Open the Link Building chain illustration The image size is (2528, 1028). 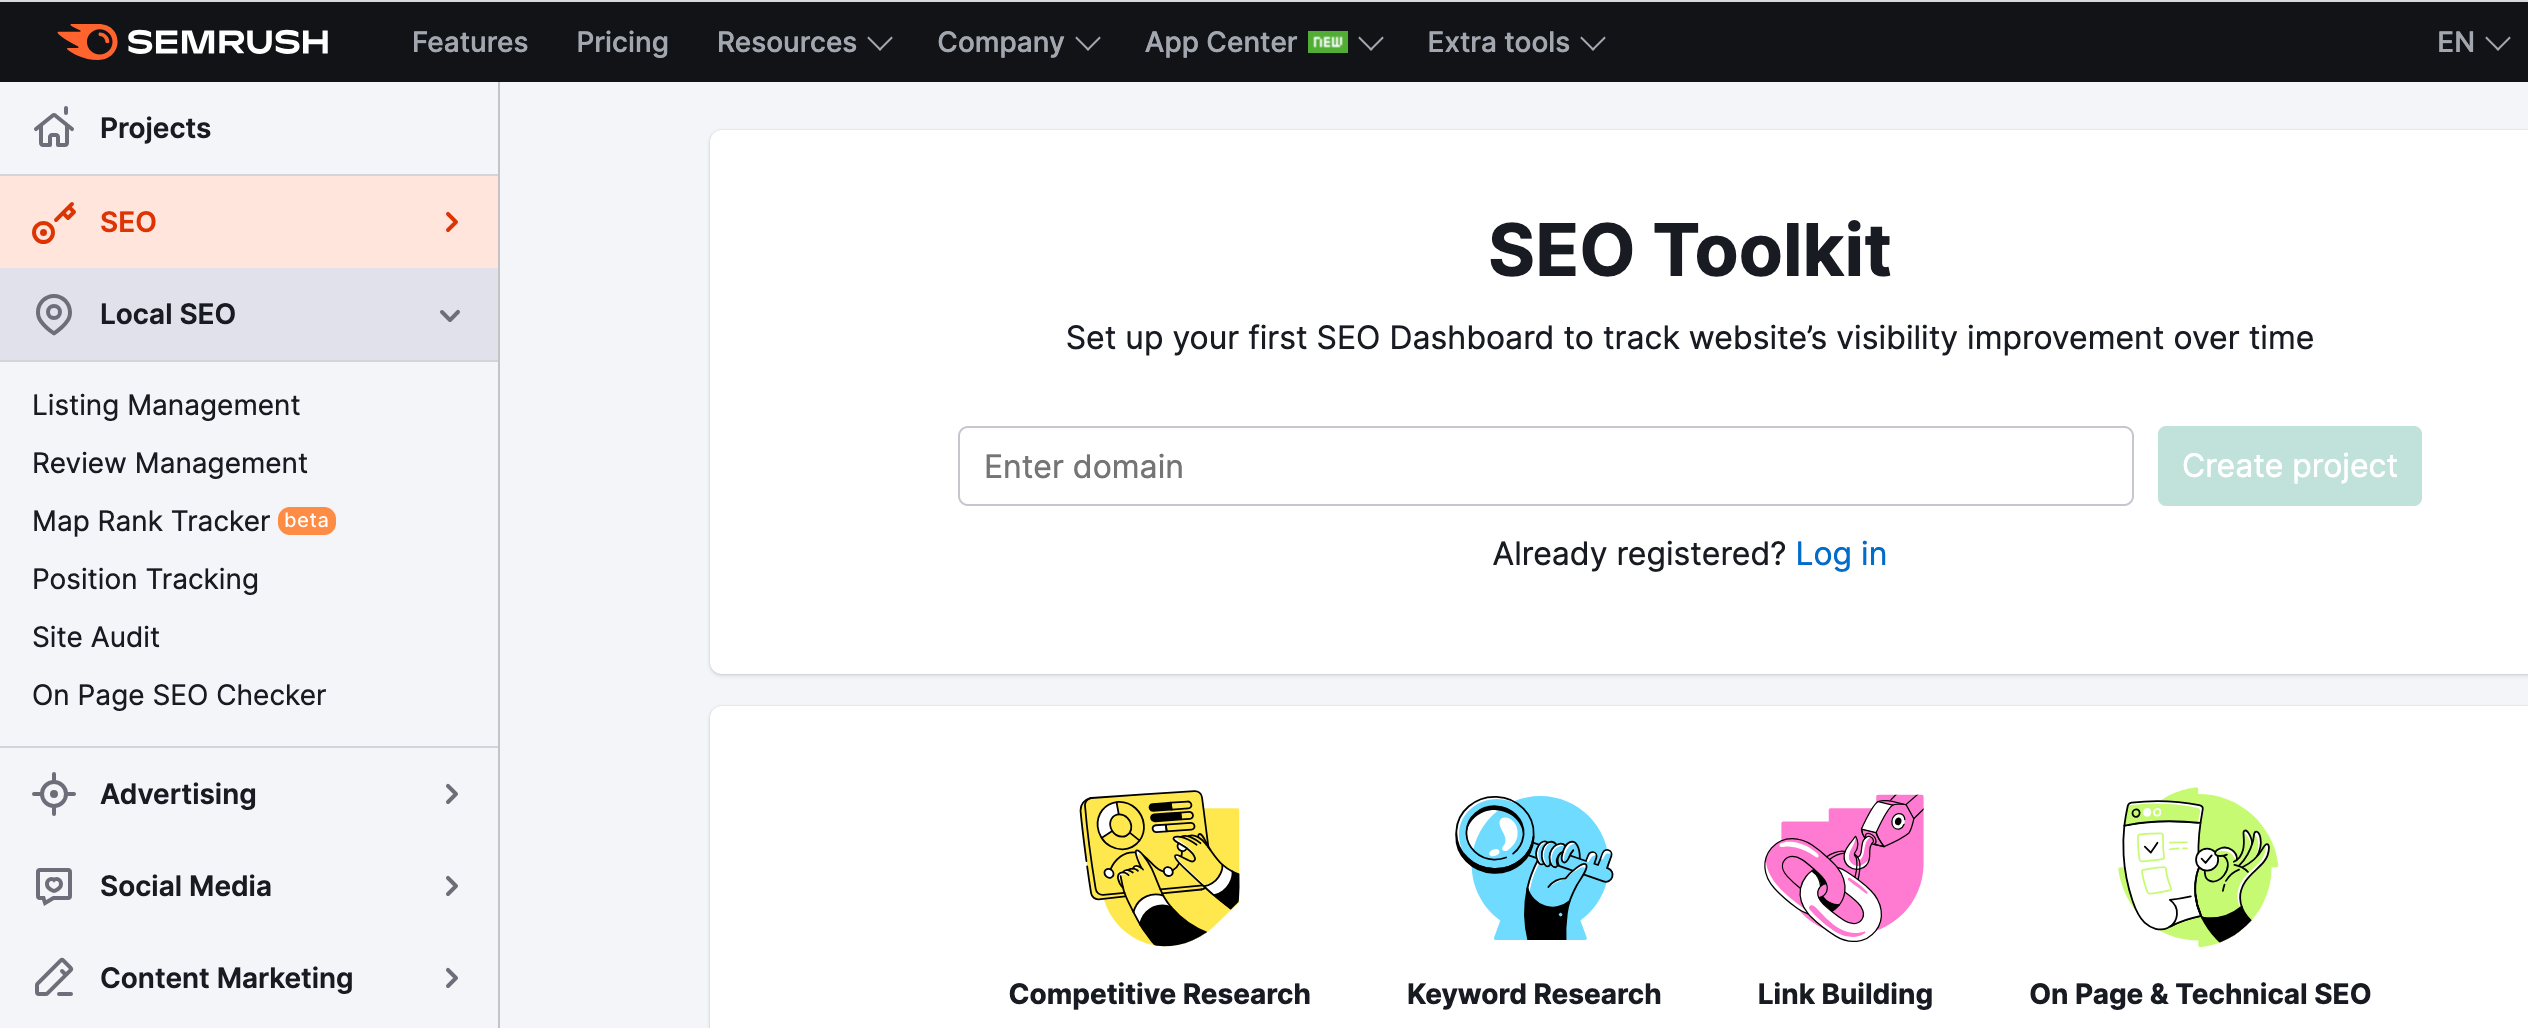pos(1845,867)
